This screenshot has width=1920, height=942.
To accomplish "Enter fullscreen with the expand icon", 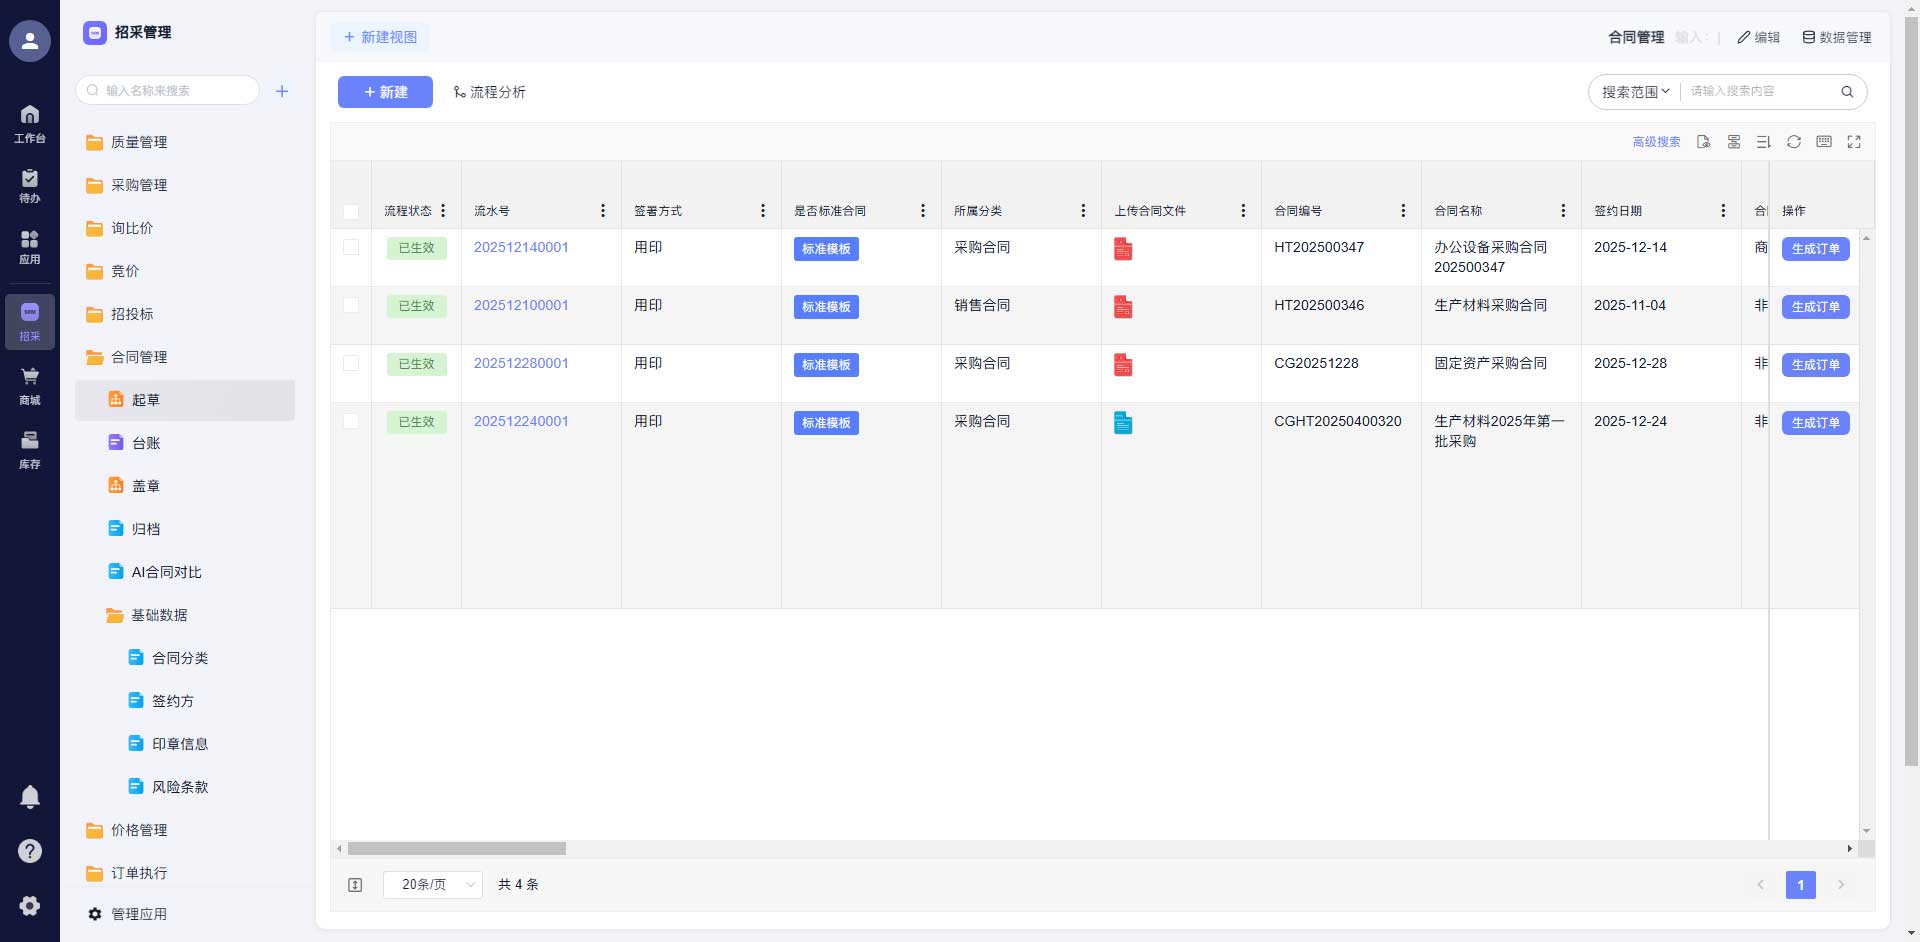I will 1854,142.
